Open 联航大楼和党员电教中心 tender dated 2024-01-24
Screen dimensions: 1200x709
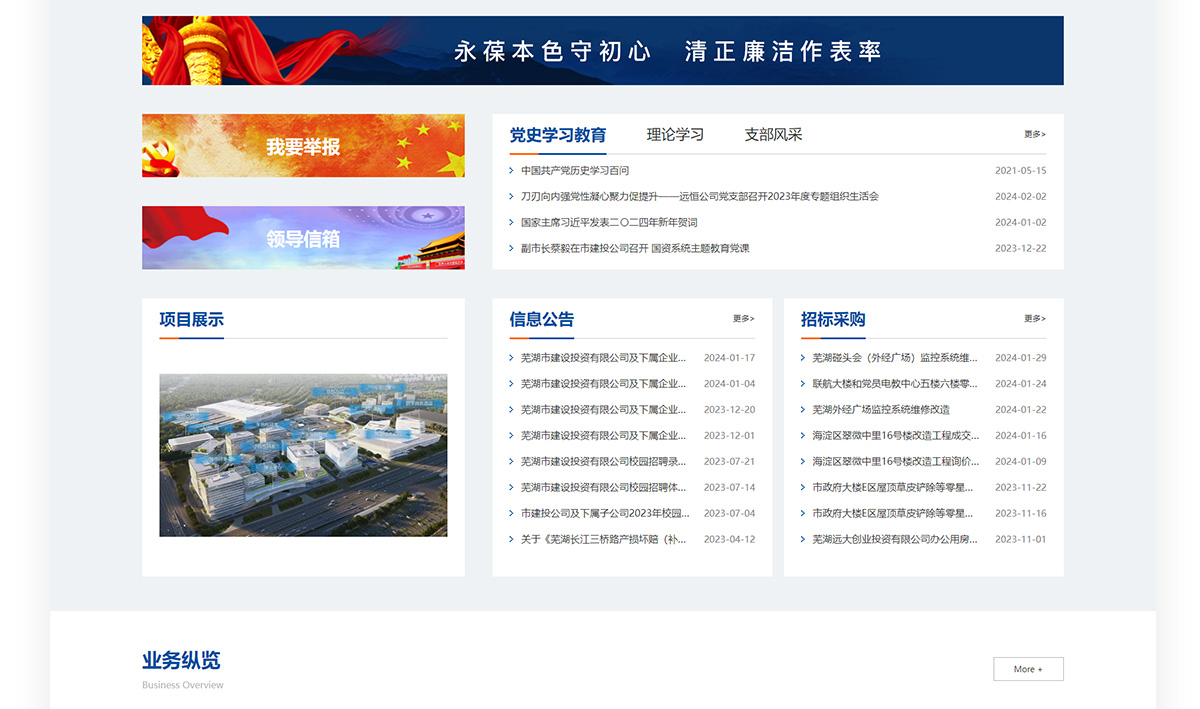click(895, 384)
